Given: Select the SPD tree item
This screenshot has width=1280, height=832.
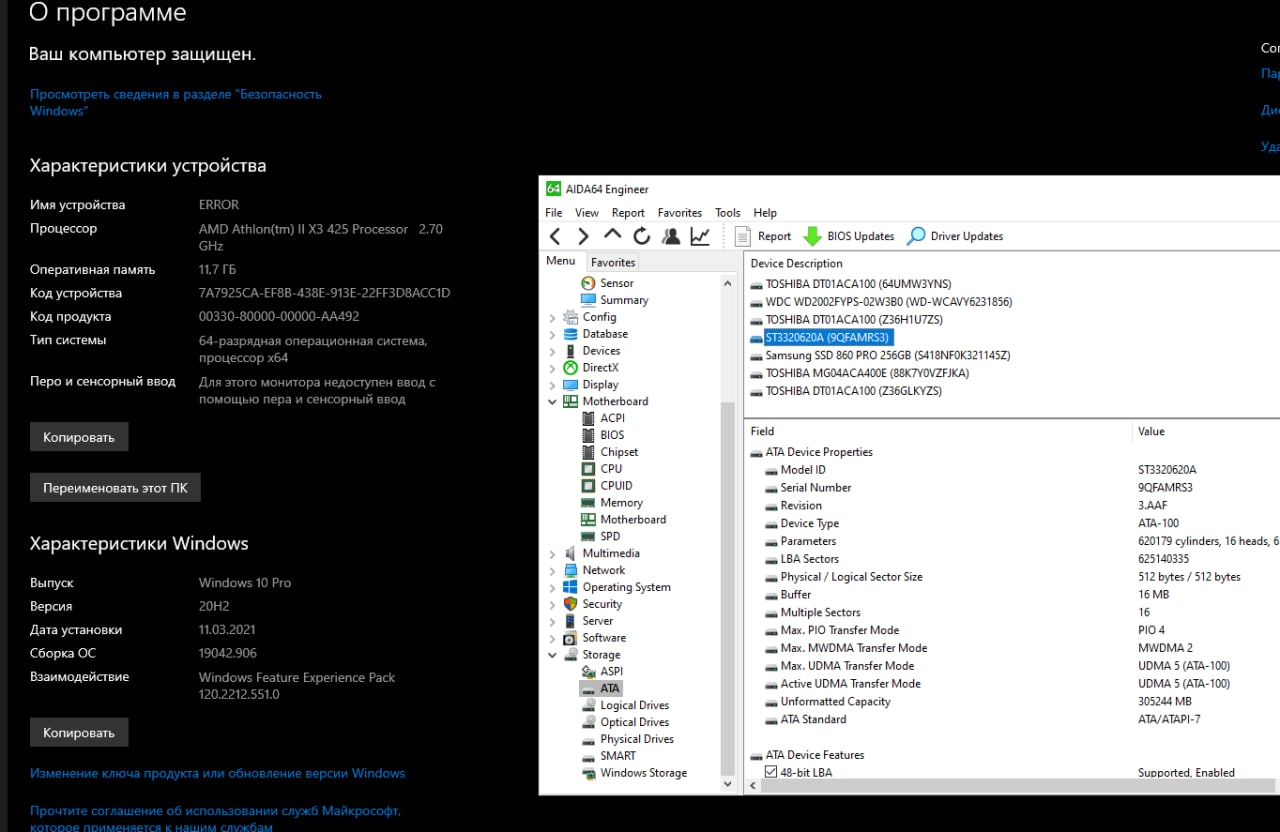Looking at the screenshot, I should point(601,536).
